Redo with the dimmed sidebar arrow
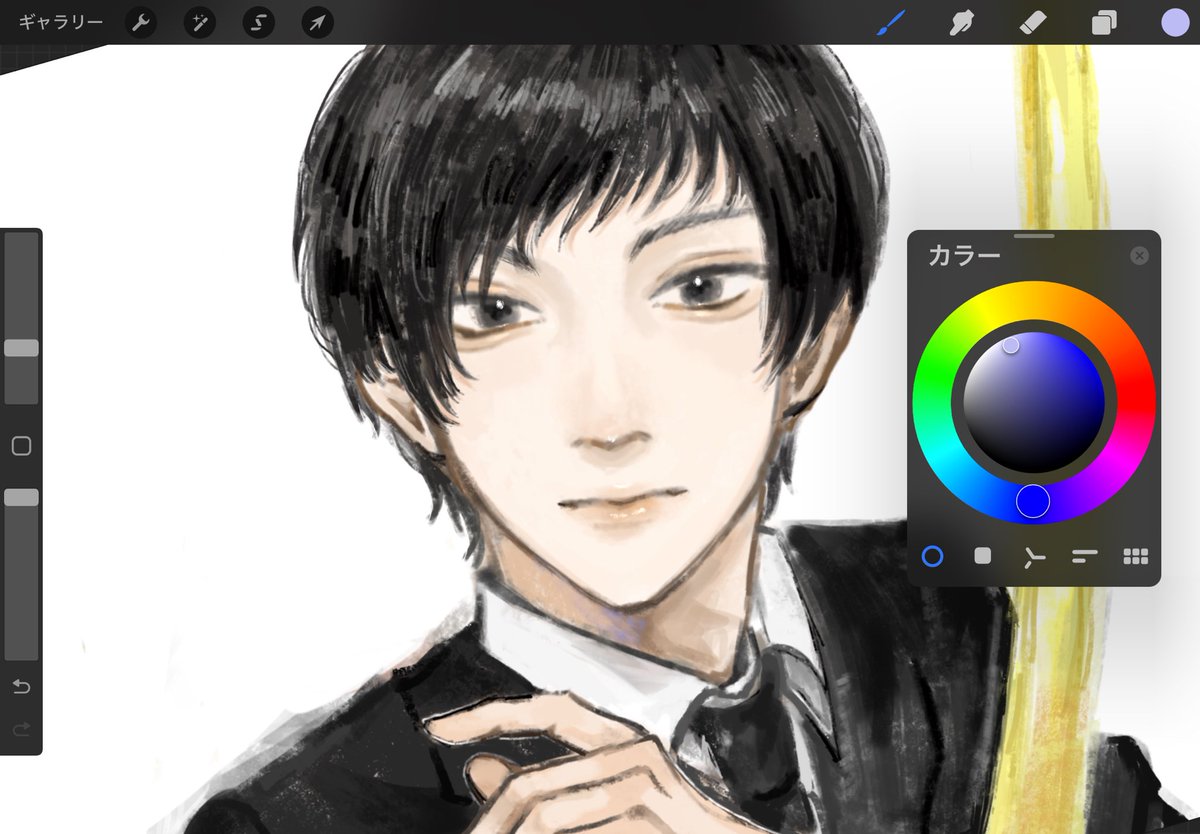1200x834 pixels. 21,729
